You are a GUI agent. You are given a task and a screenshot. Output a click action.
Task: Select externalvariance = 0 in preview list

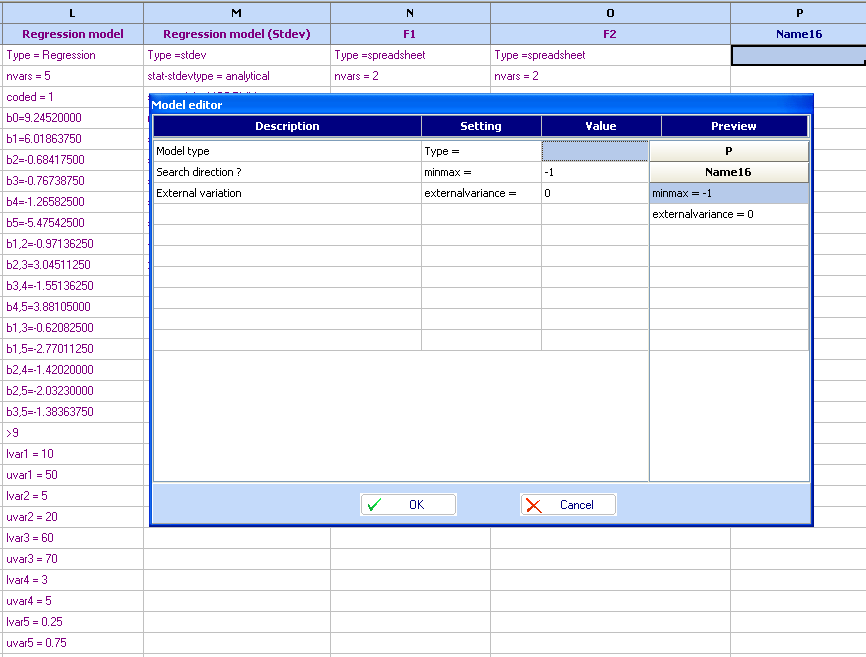pyautogui.click(x=729, y=214)
